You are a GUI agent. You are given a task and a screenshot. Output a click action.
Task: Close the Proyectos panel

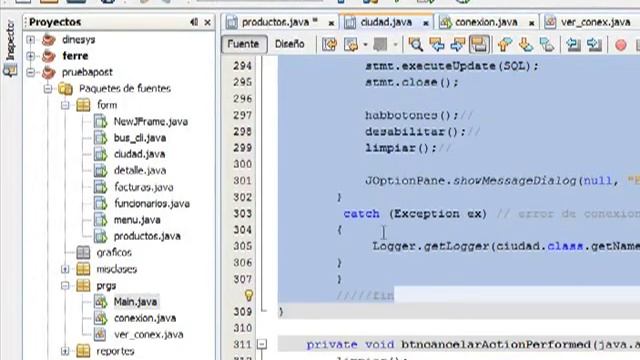[207, 22]
